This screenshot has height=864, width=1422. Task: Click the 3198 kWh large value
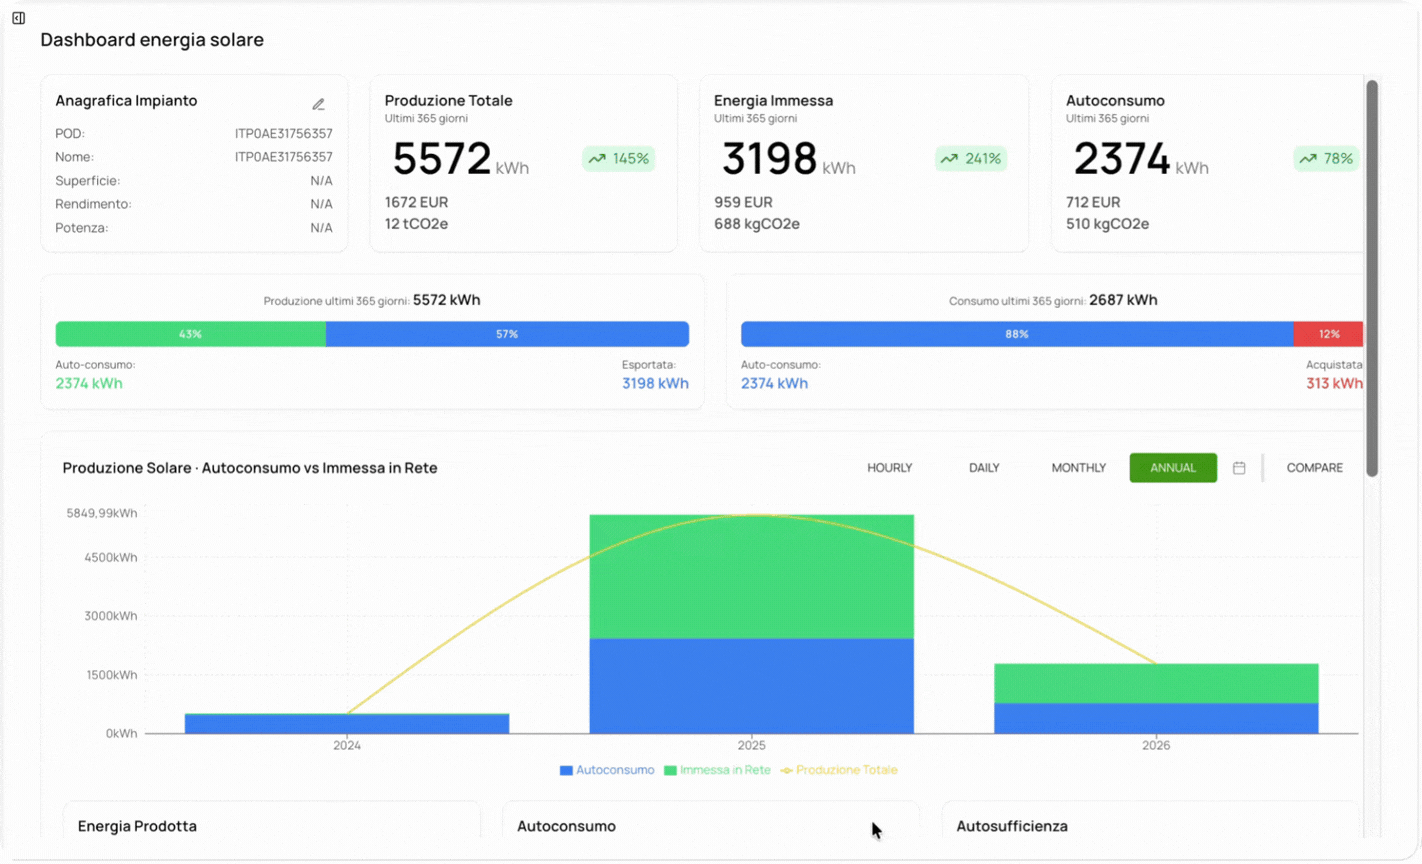click(788, 159)
